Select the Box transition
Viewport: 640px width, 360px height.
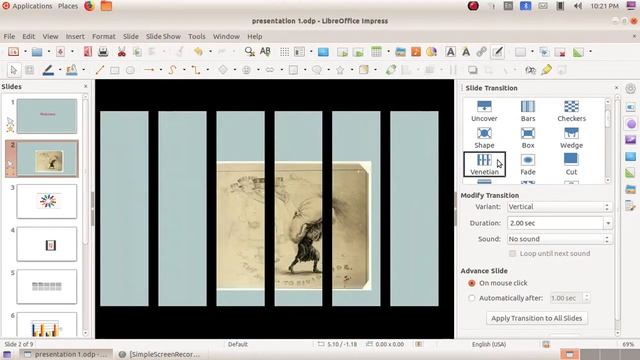pos(528,138)
